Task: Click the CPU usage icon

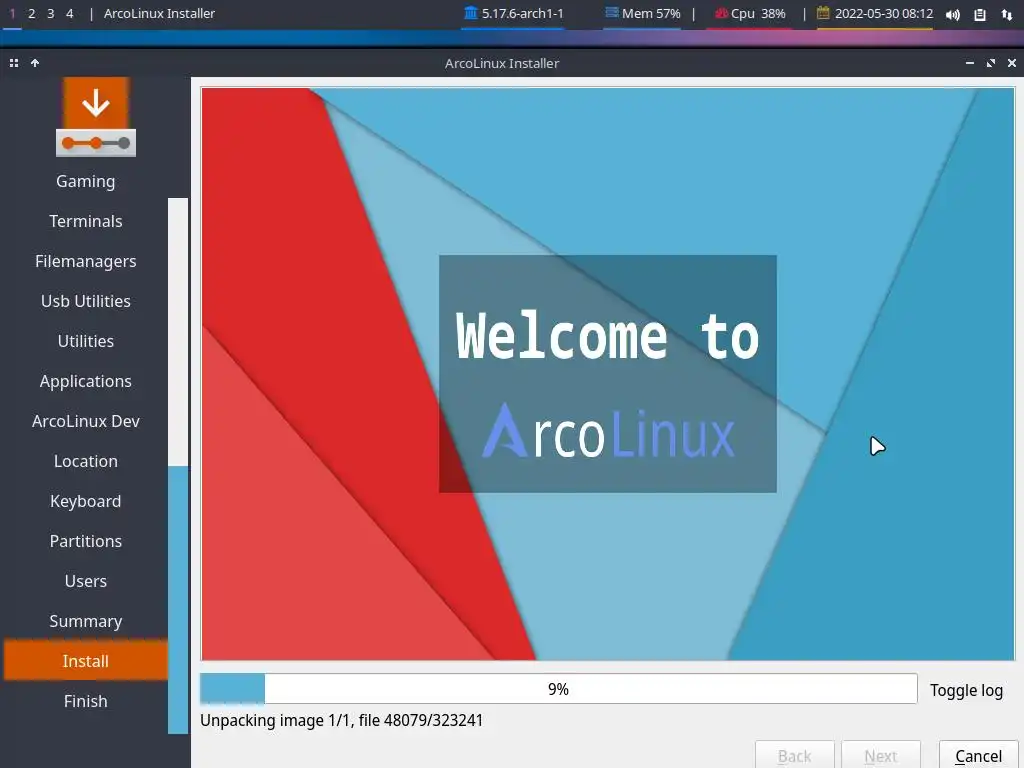Action: point(721,13)
